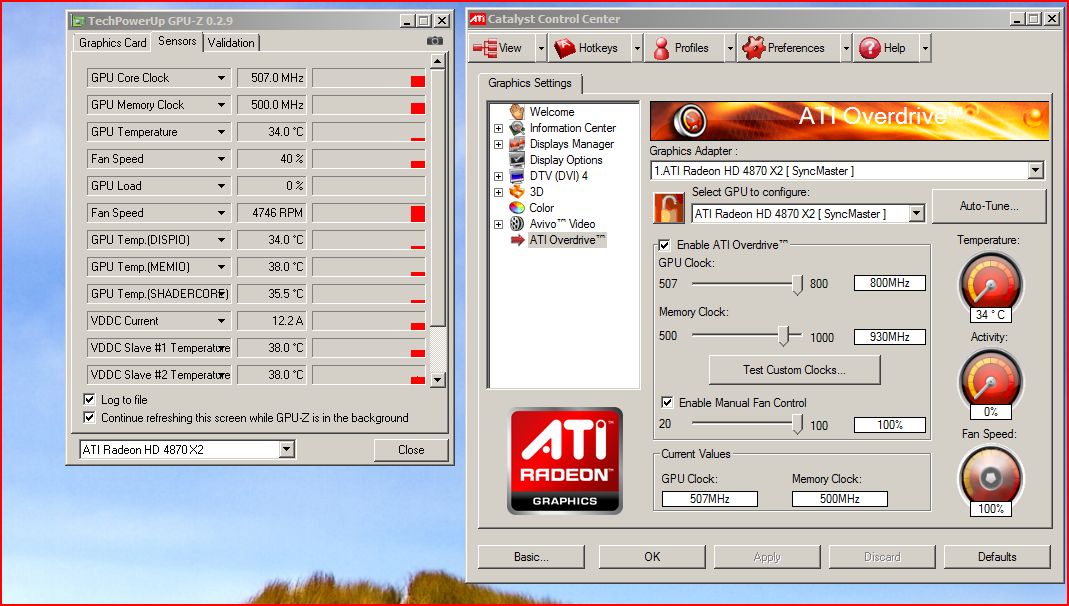Click the Fan Speed gauge dial
Screen dimensions: 1069x606
click(990, 477)
